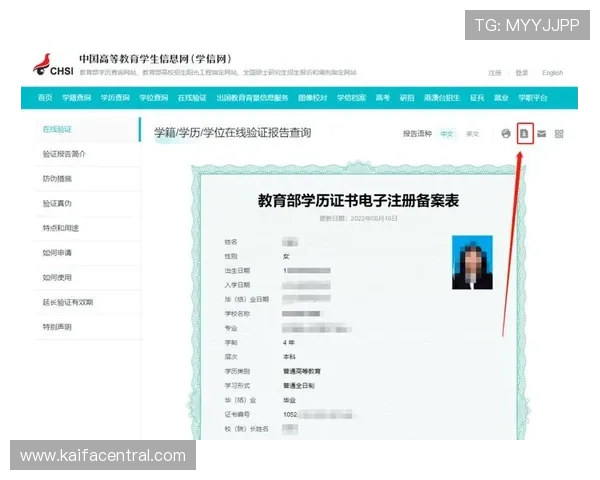Open 出国教育背景信息服务 menu item
This screenshot has width=600, height=480.
point(252,98)
